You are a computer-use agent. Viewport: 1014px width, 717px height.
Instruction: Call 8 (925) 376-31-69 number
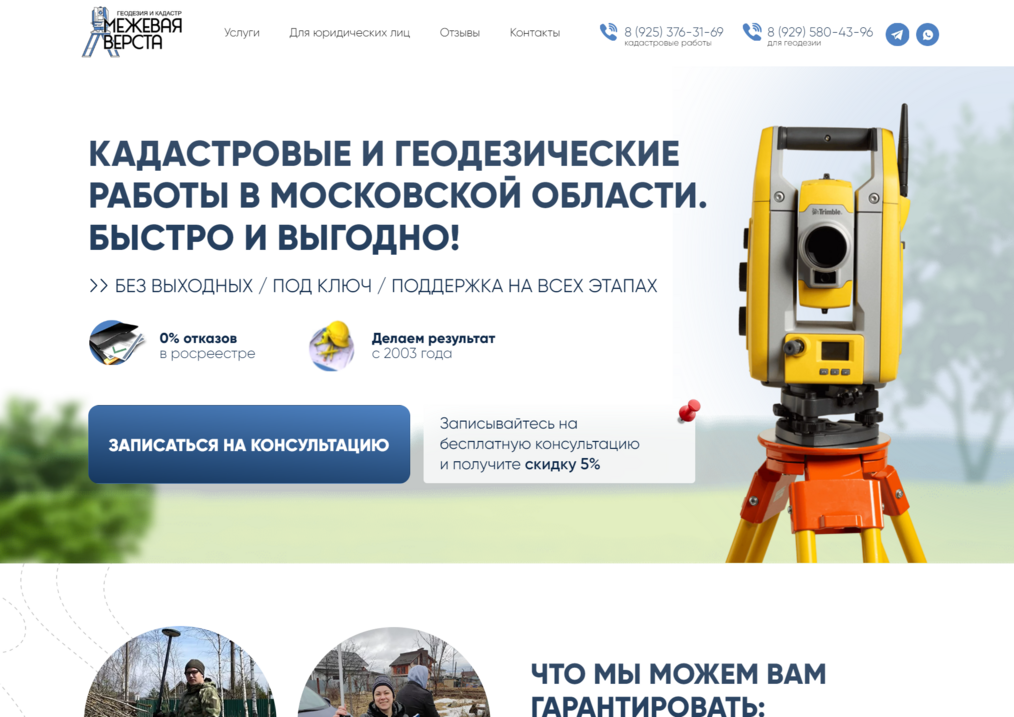673,31
